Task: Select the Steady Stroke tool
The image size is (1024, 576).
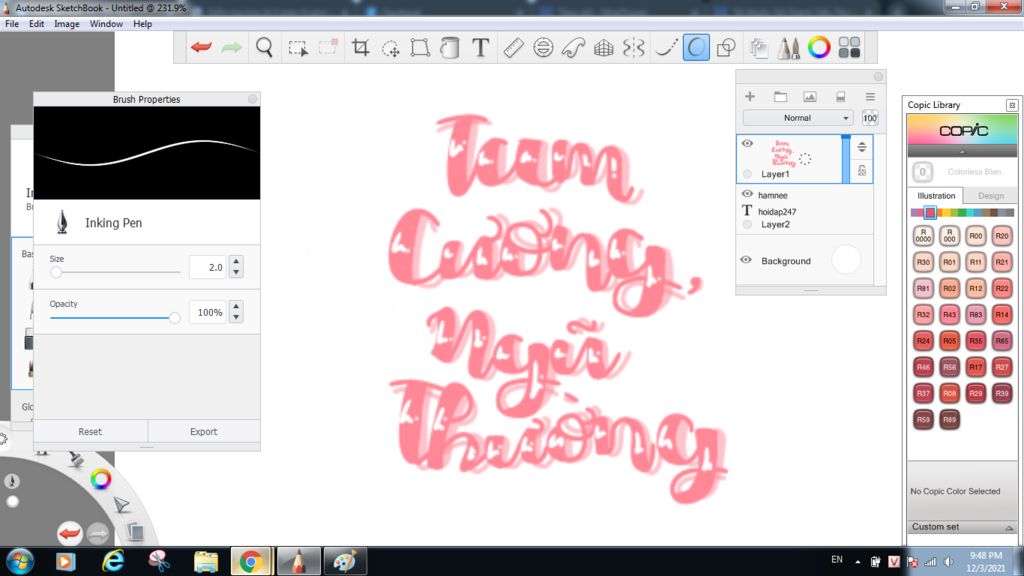Action: click(x=665, y=48)
